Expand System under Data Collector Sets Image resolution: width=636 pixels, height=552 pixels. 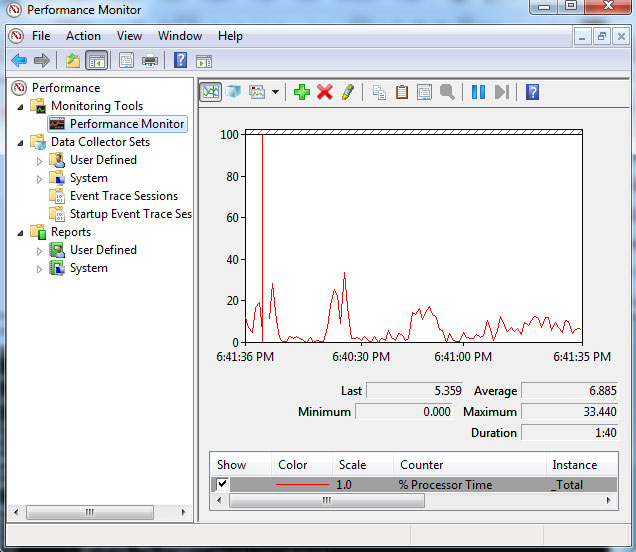pos(40,179)
